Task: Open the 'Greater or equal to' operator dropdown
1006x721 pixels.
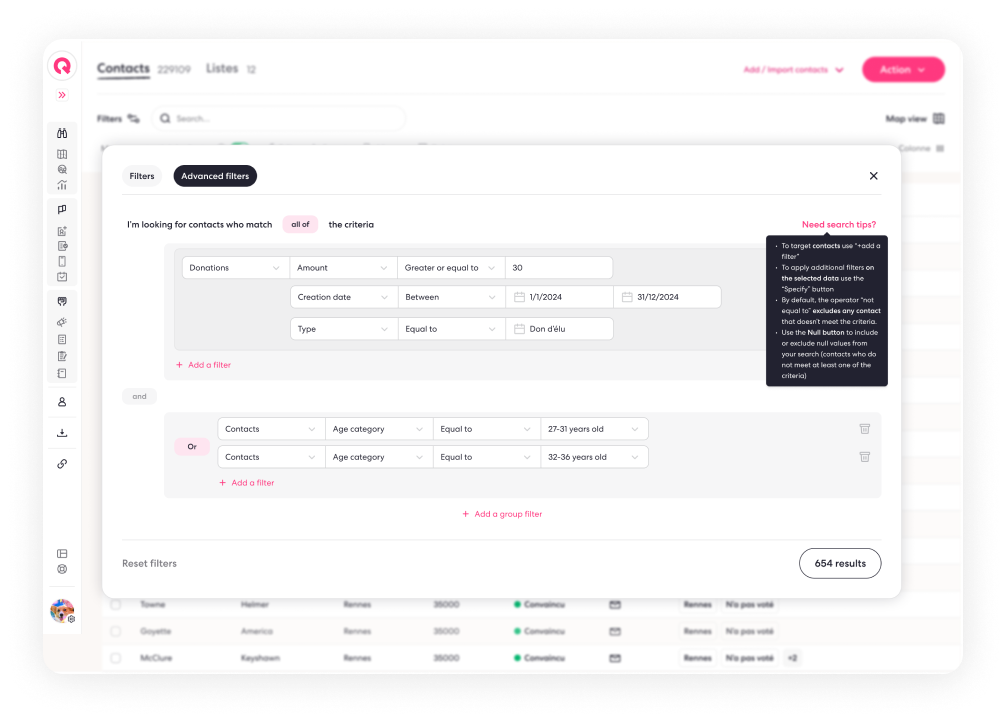Action: (451, 267)
